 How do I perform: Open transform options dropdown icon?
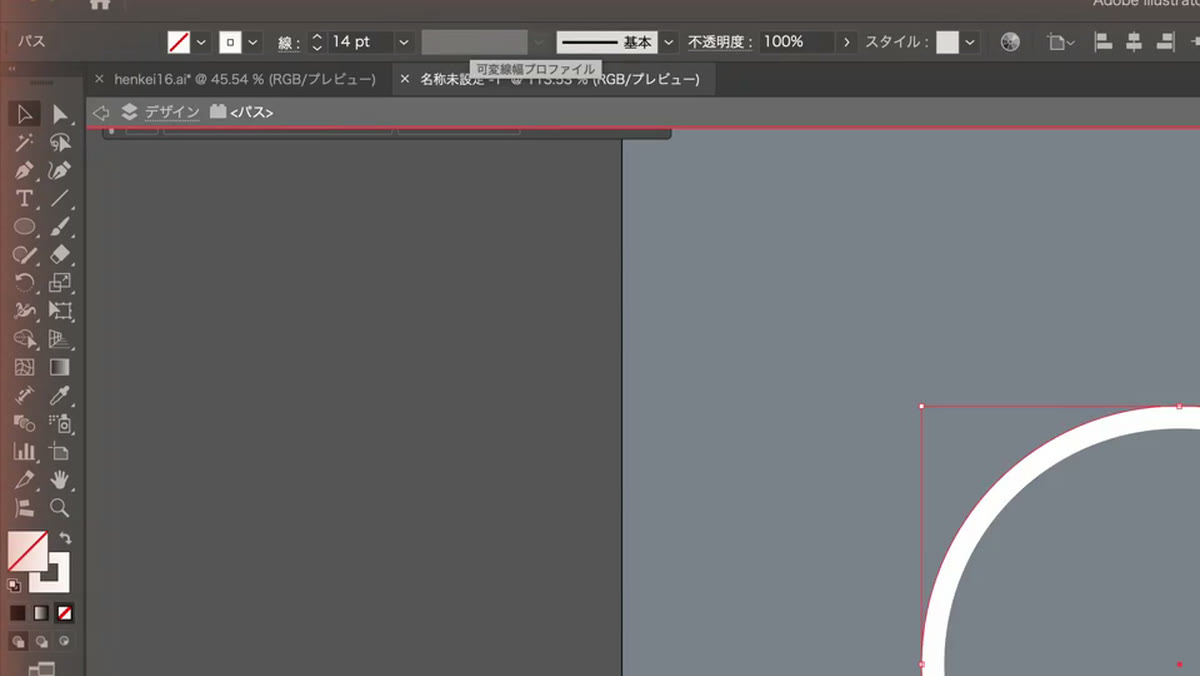(x=1060, y=42)
